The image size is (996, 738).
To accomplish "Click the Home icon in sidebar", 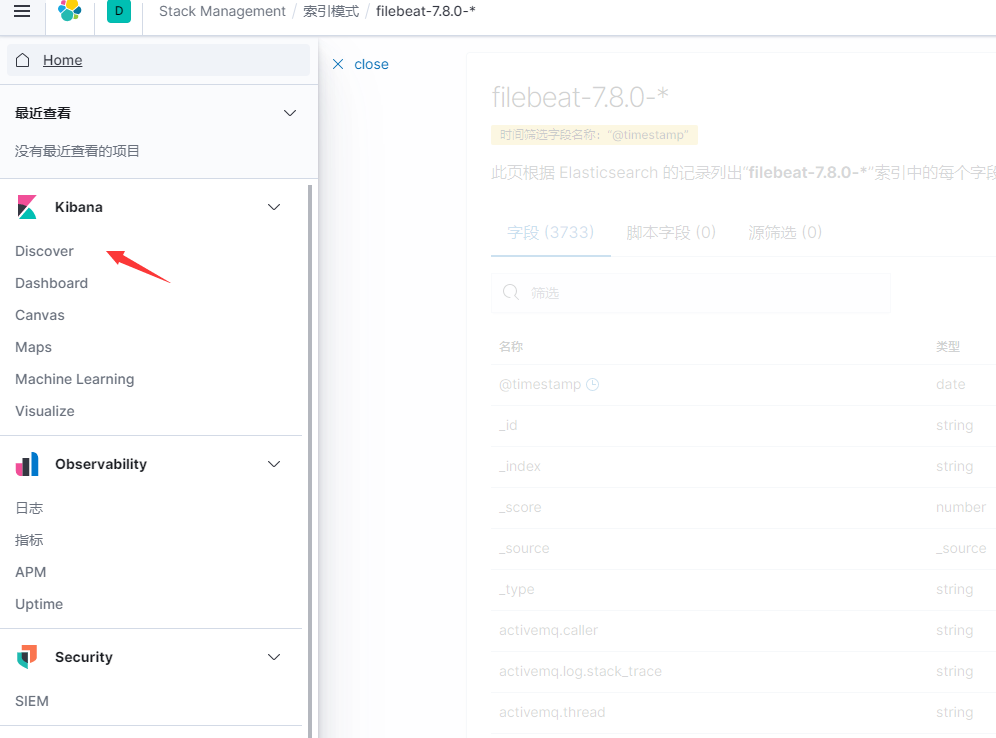I will [23, 60].
